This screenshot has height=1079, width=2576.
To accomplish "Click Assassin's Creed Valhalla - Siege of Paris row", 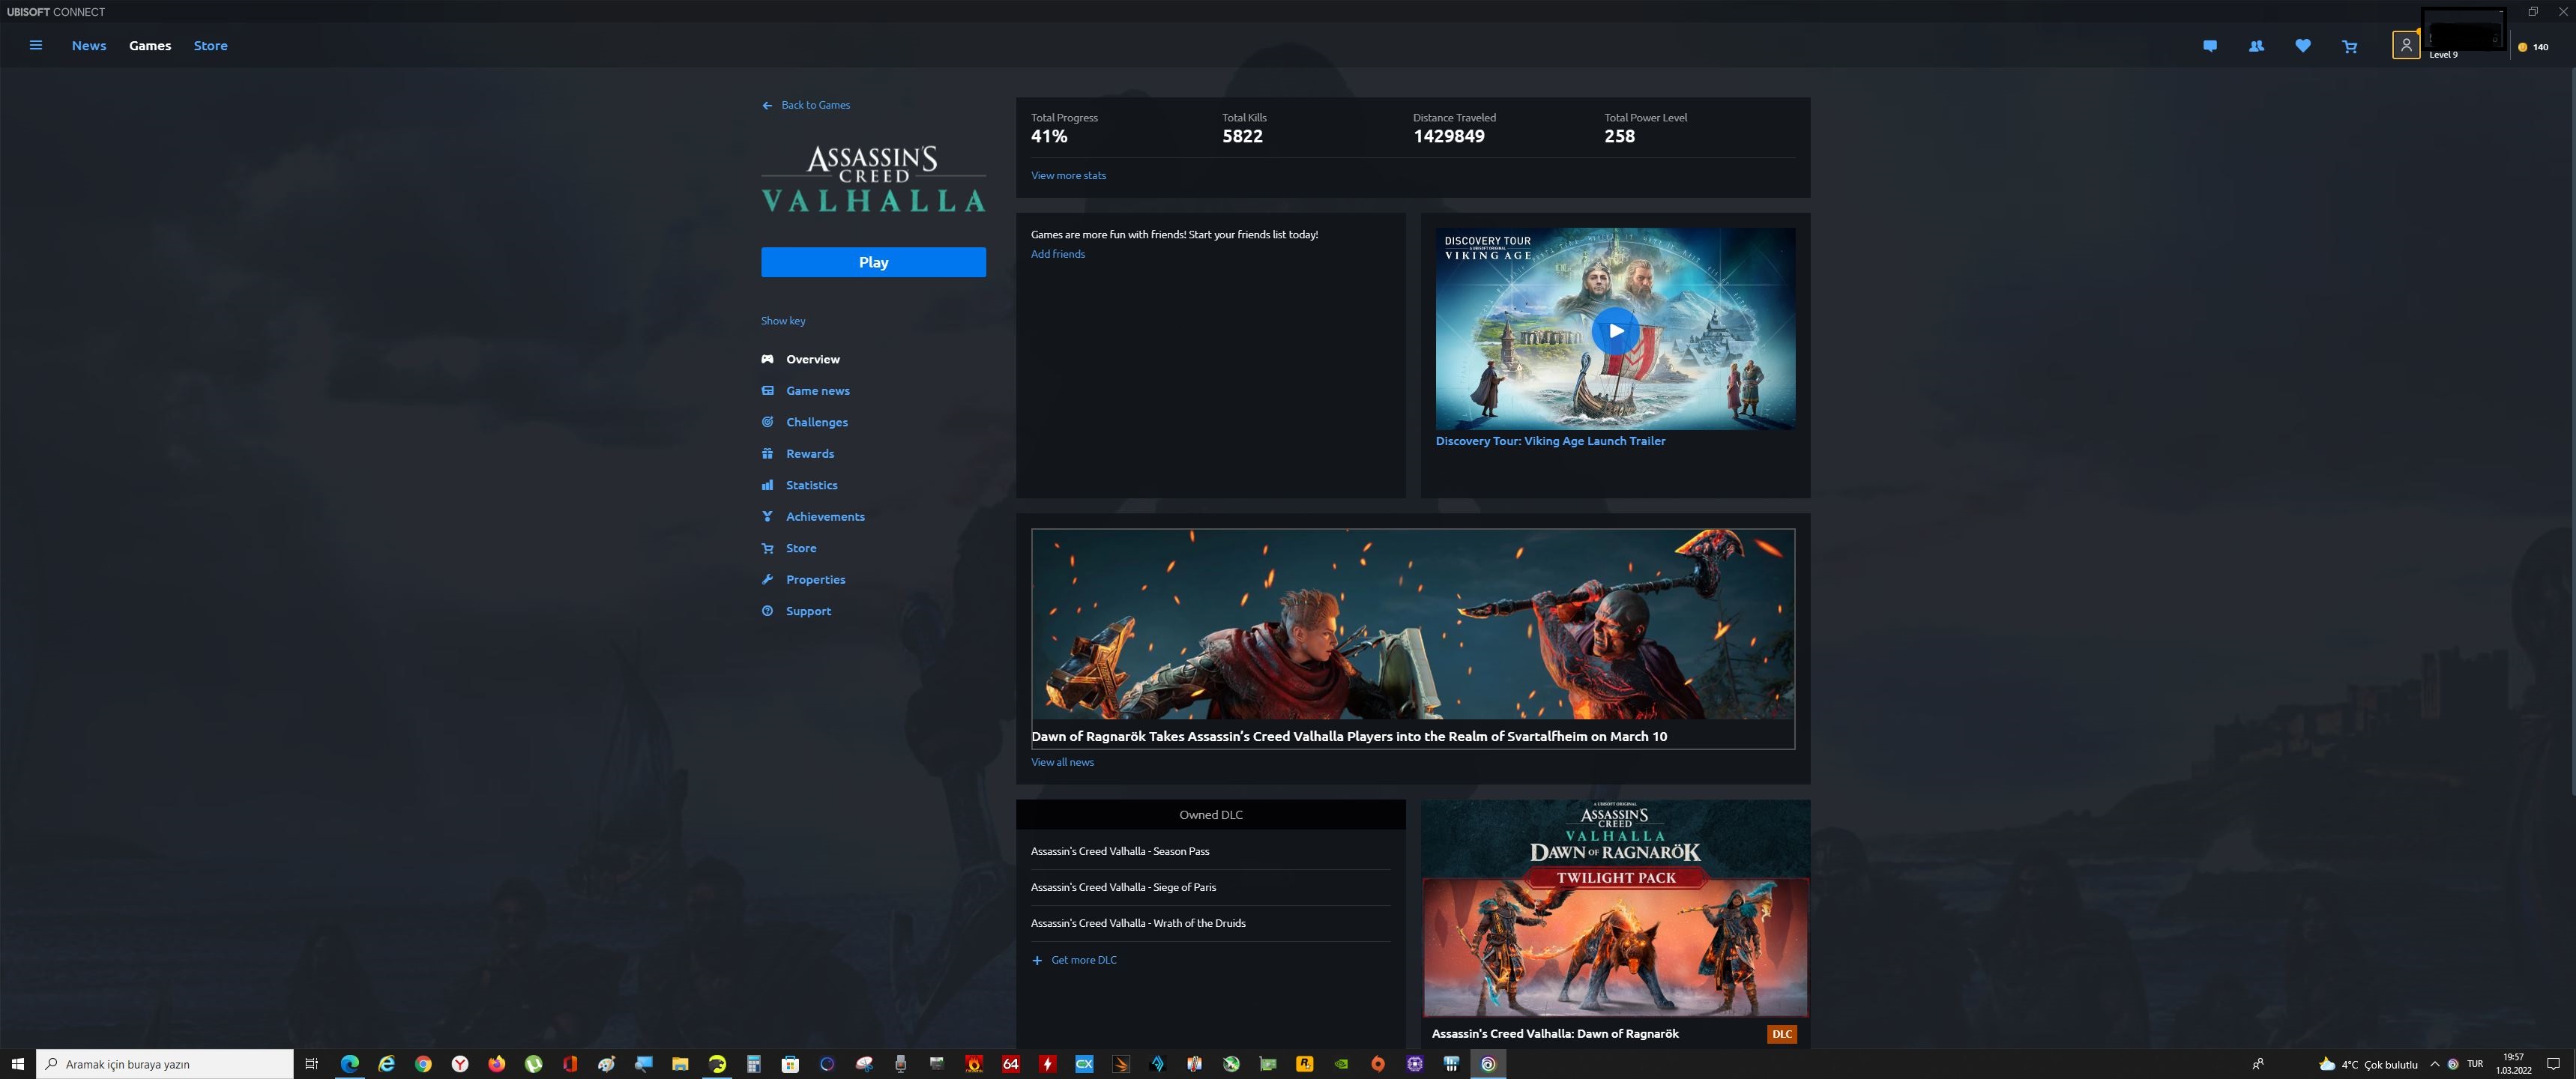I will pos(1211,887).
